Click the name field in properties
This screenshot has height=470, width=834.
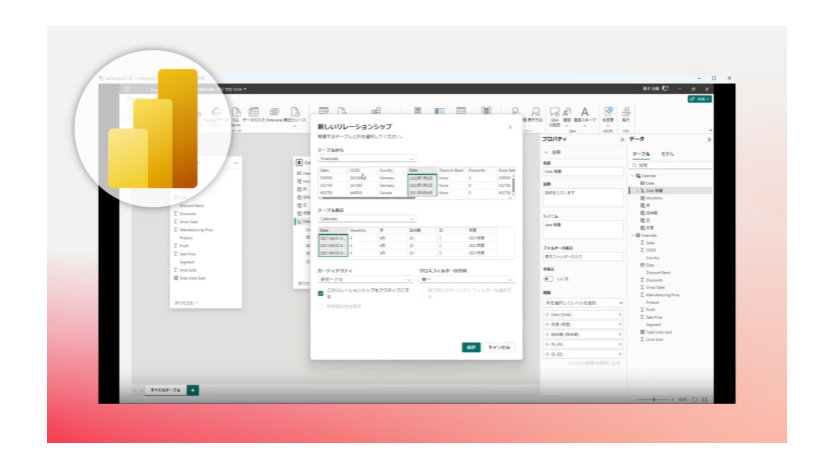tap(583, 172)
